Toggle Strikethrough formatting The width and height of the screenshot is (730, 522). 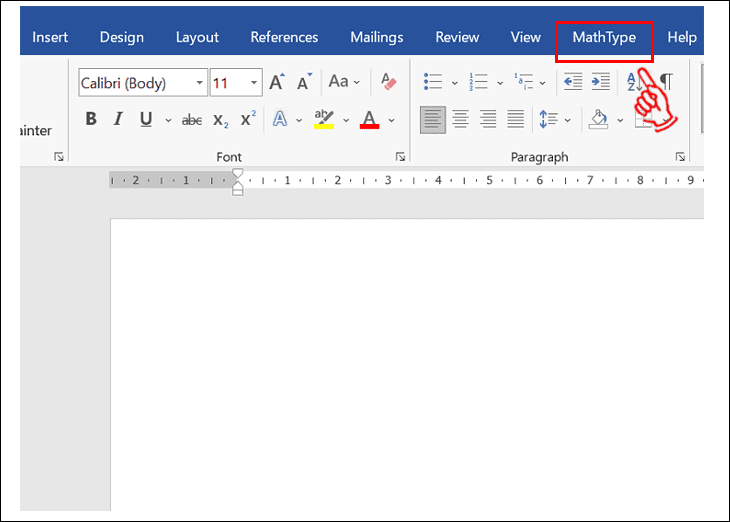coord(191,120)
